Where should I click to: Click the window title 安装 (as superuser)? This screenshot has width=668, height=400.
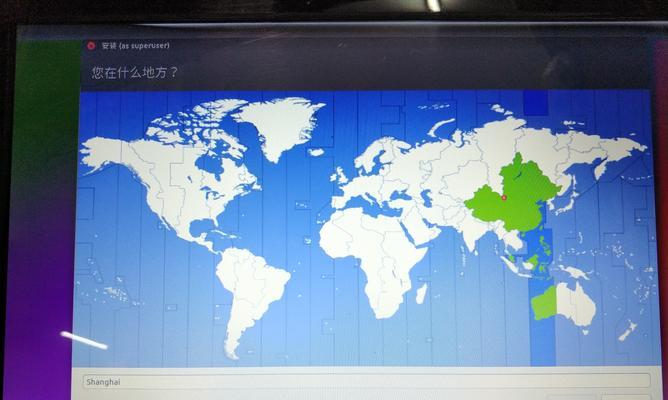135,46
